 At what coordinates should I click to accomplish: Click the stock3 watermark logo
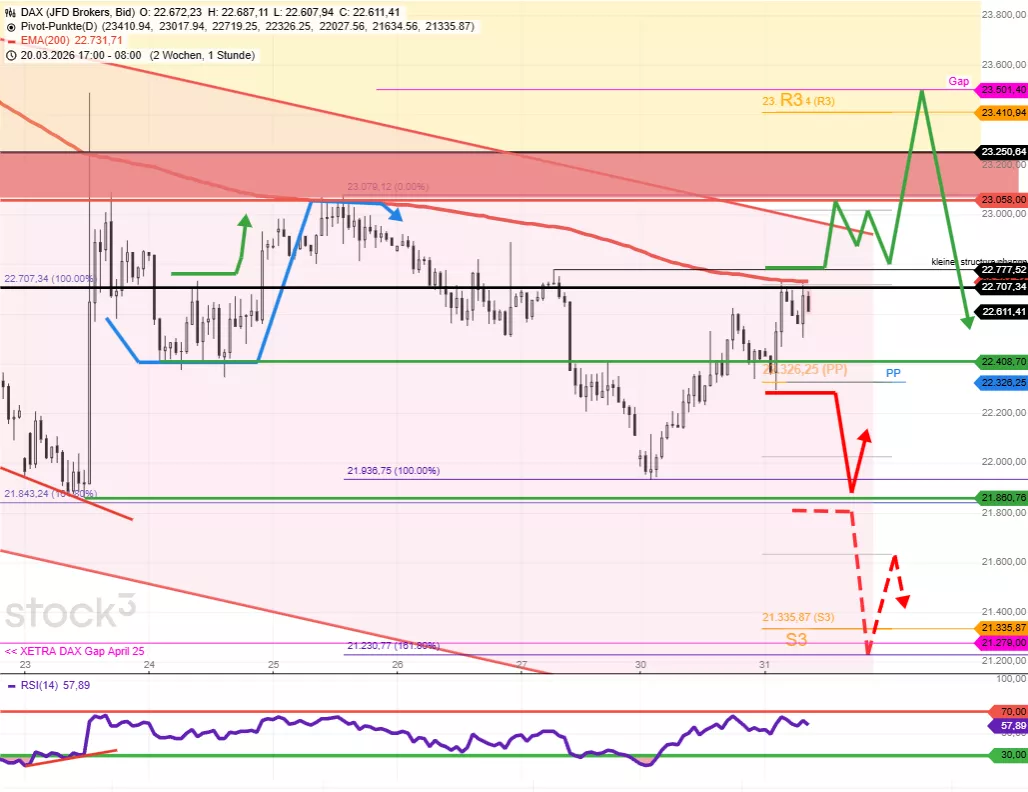(70, 611)
